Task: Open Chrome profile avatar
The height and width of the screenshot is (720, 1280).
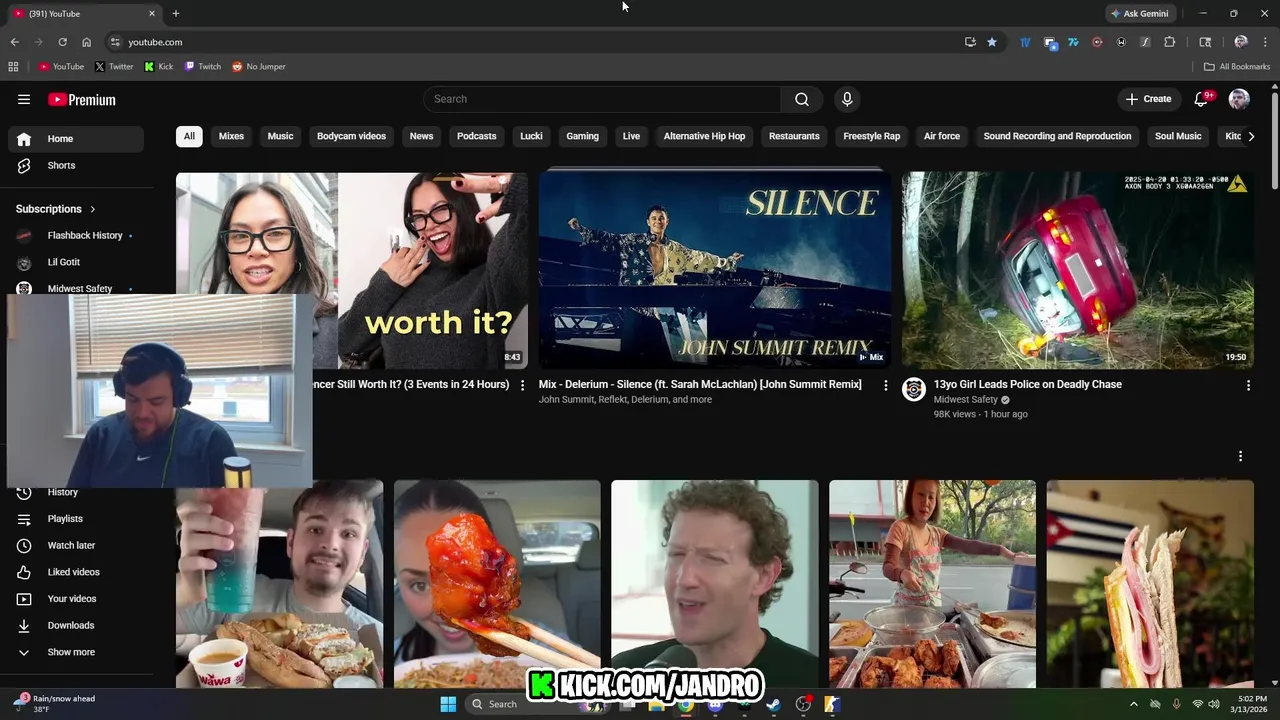Action: pyautogui.click(x=1241, y=42)
